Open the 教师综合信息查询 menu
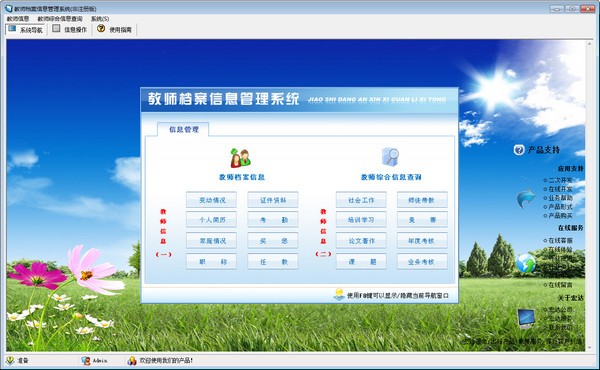Image resolution: width=600 pixels, height=370 pixels. click(x=60, y=19)
